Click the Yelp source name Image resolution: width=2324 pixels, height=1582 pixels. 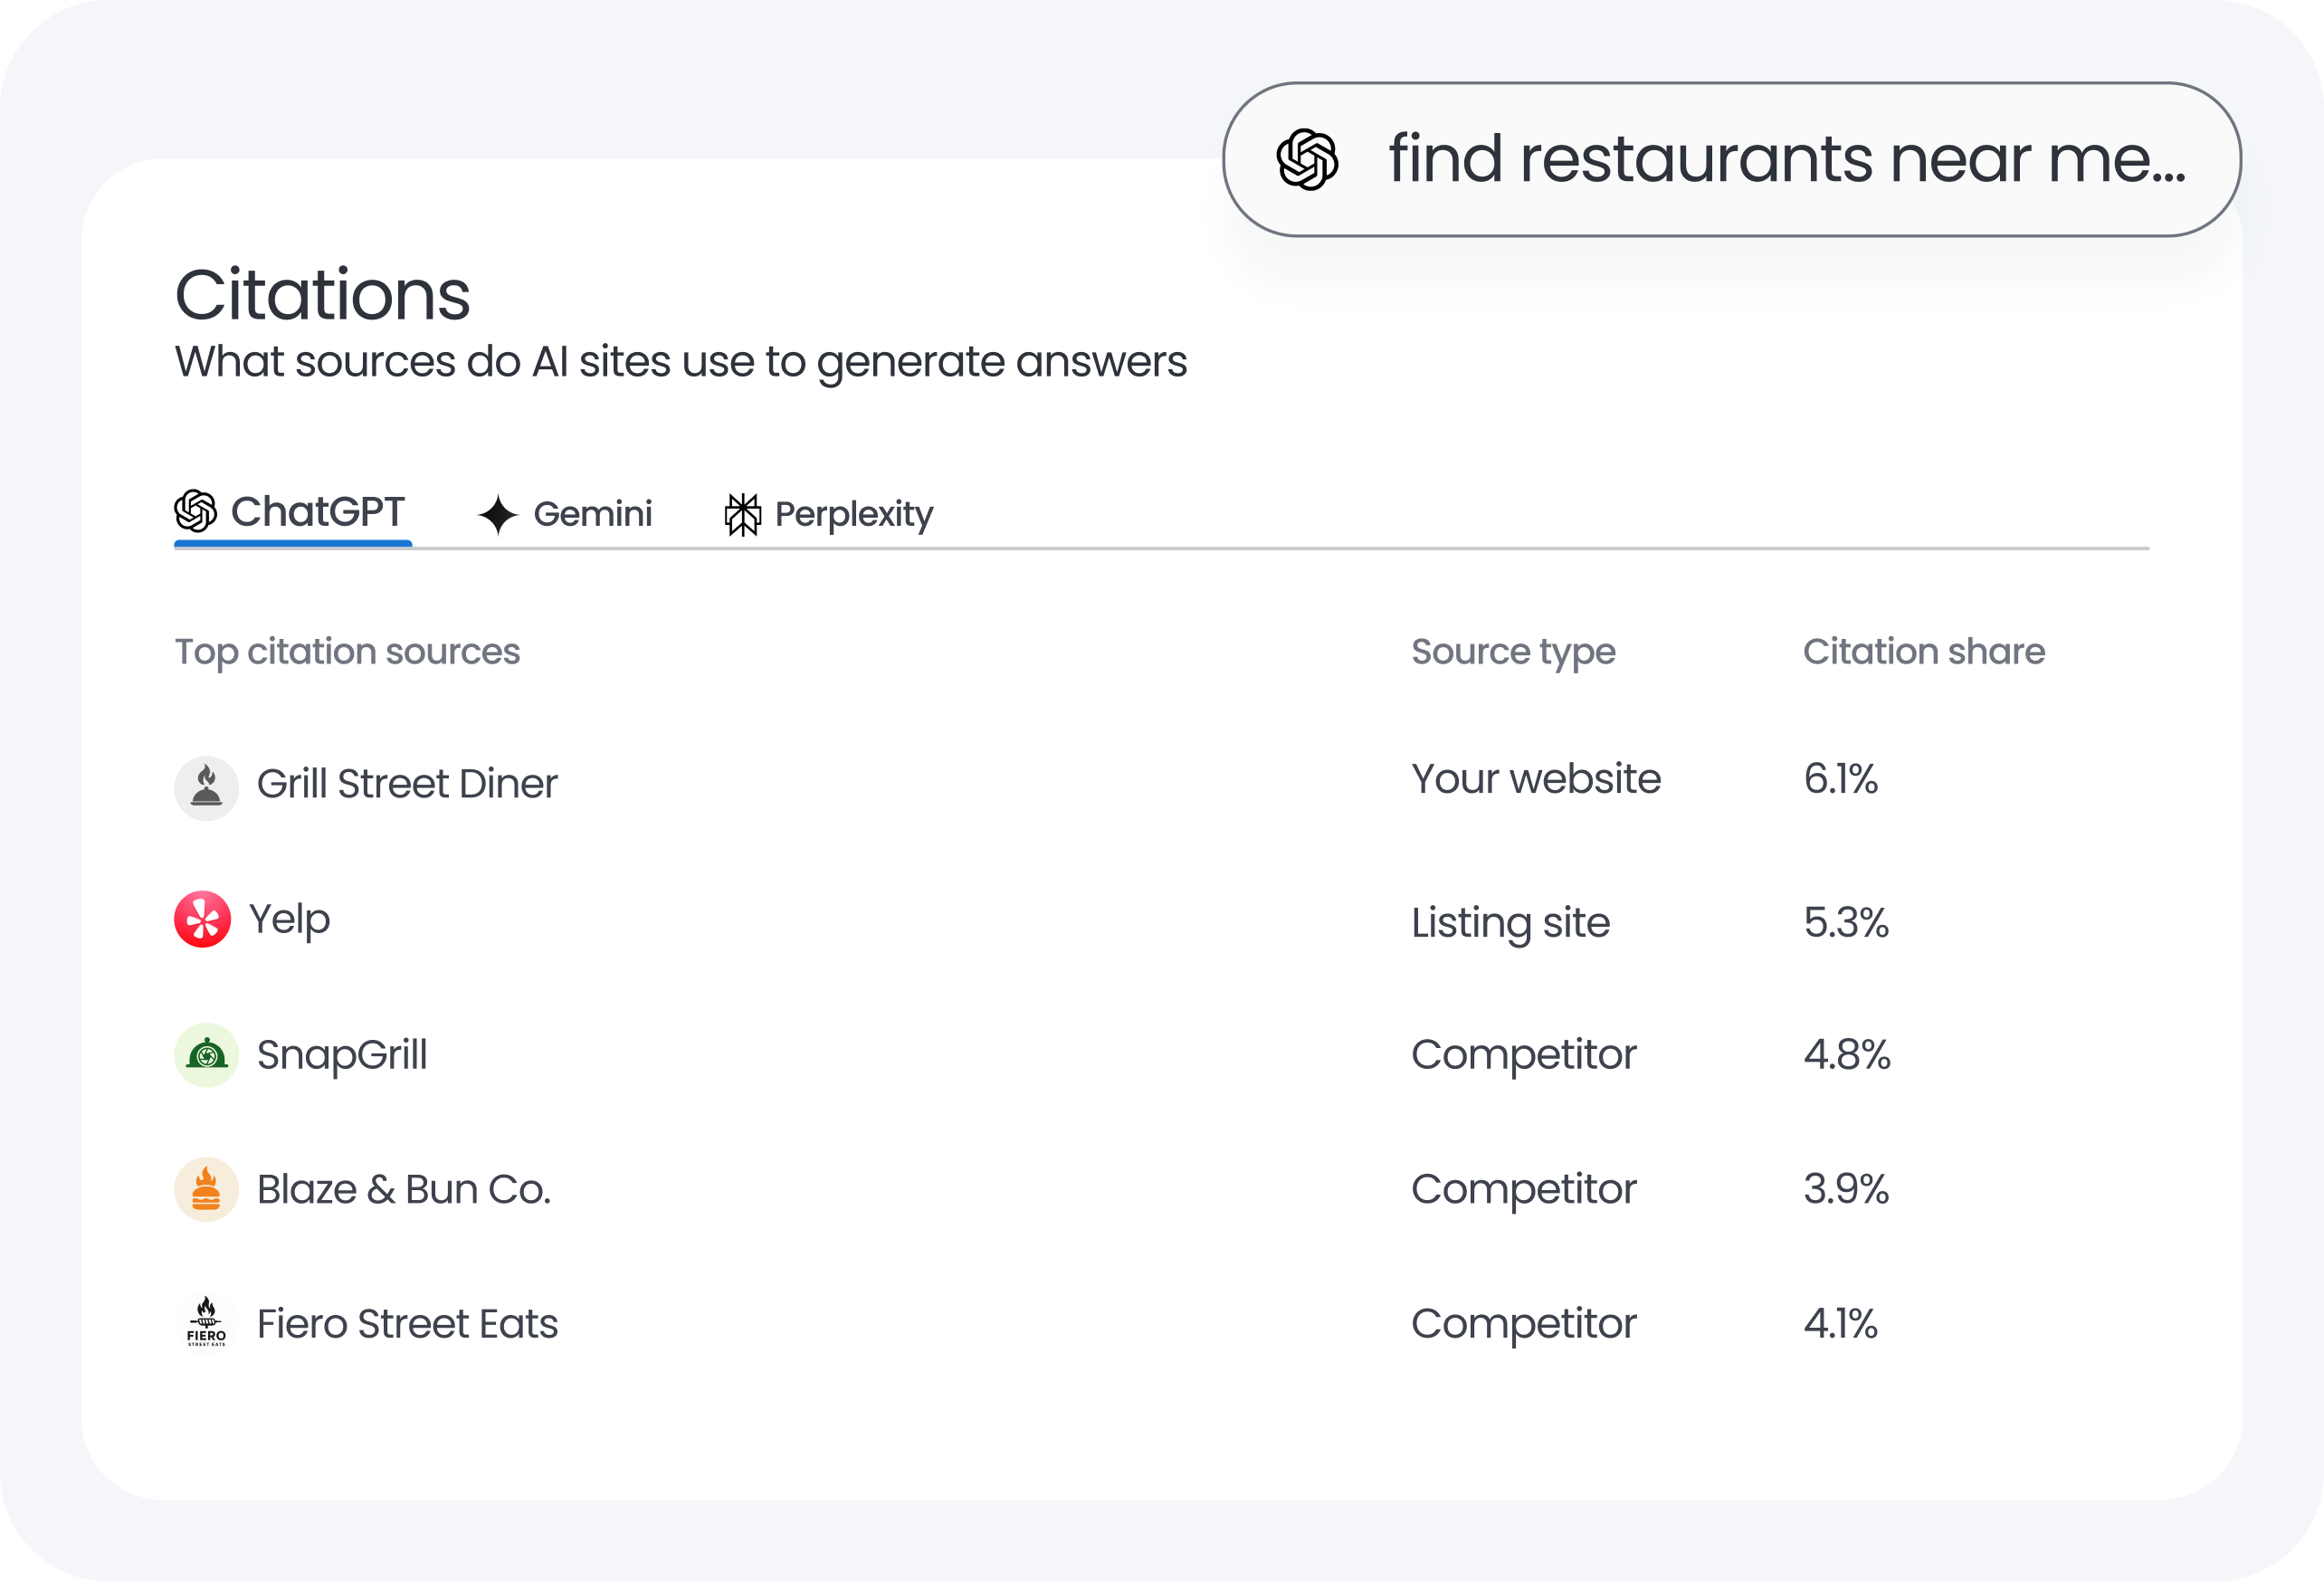click(x=289, y=919)
